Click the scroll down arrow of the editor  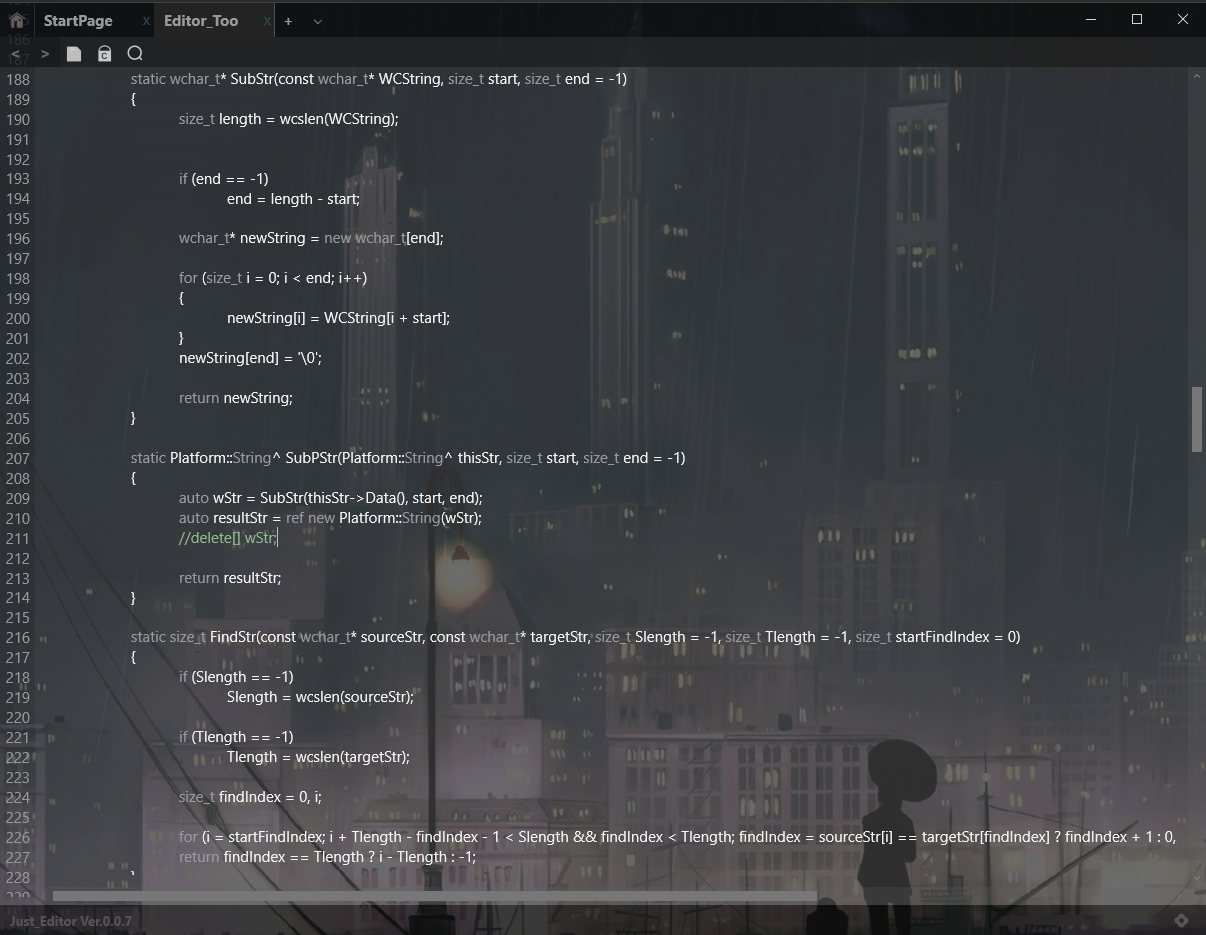1197,880
